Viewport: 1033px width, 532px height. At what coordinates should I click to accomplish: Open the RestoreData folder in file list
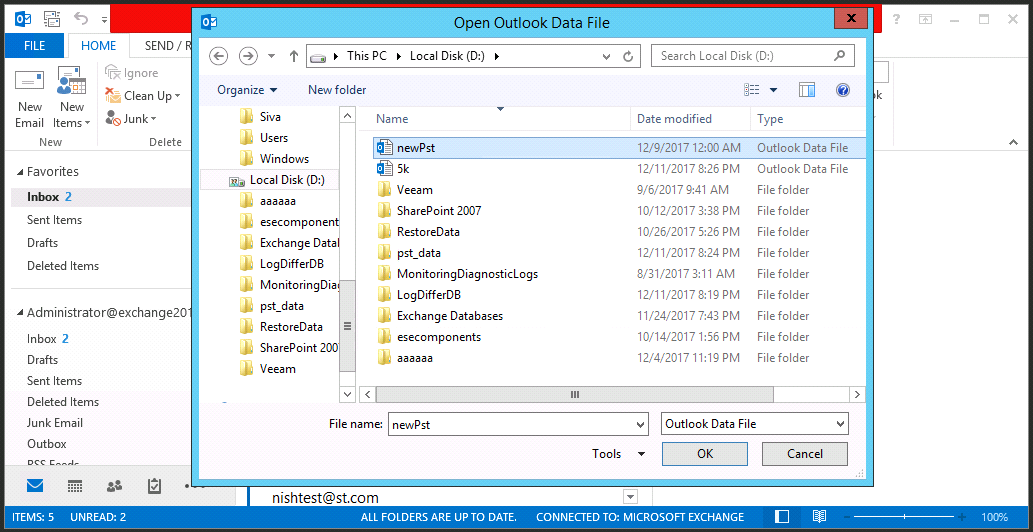(619, 232)
